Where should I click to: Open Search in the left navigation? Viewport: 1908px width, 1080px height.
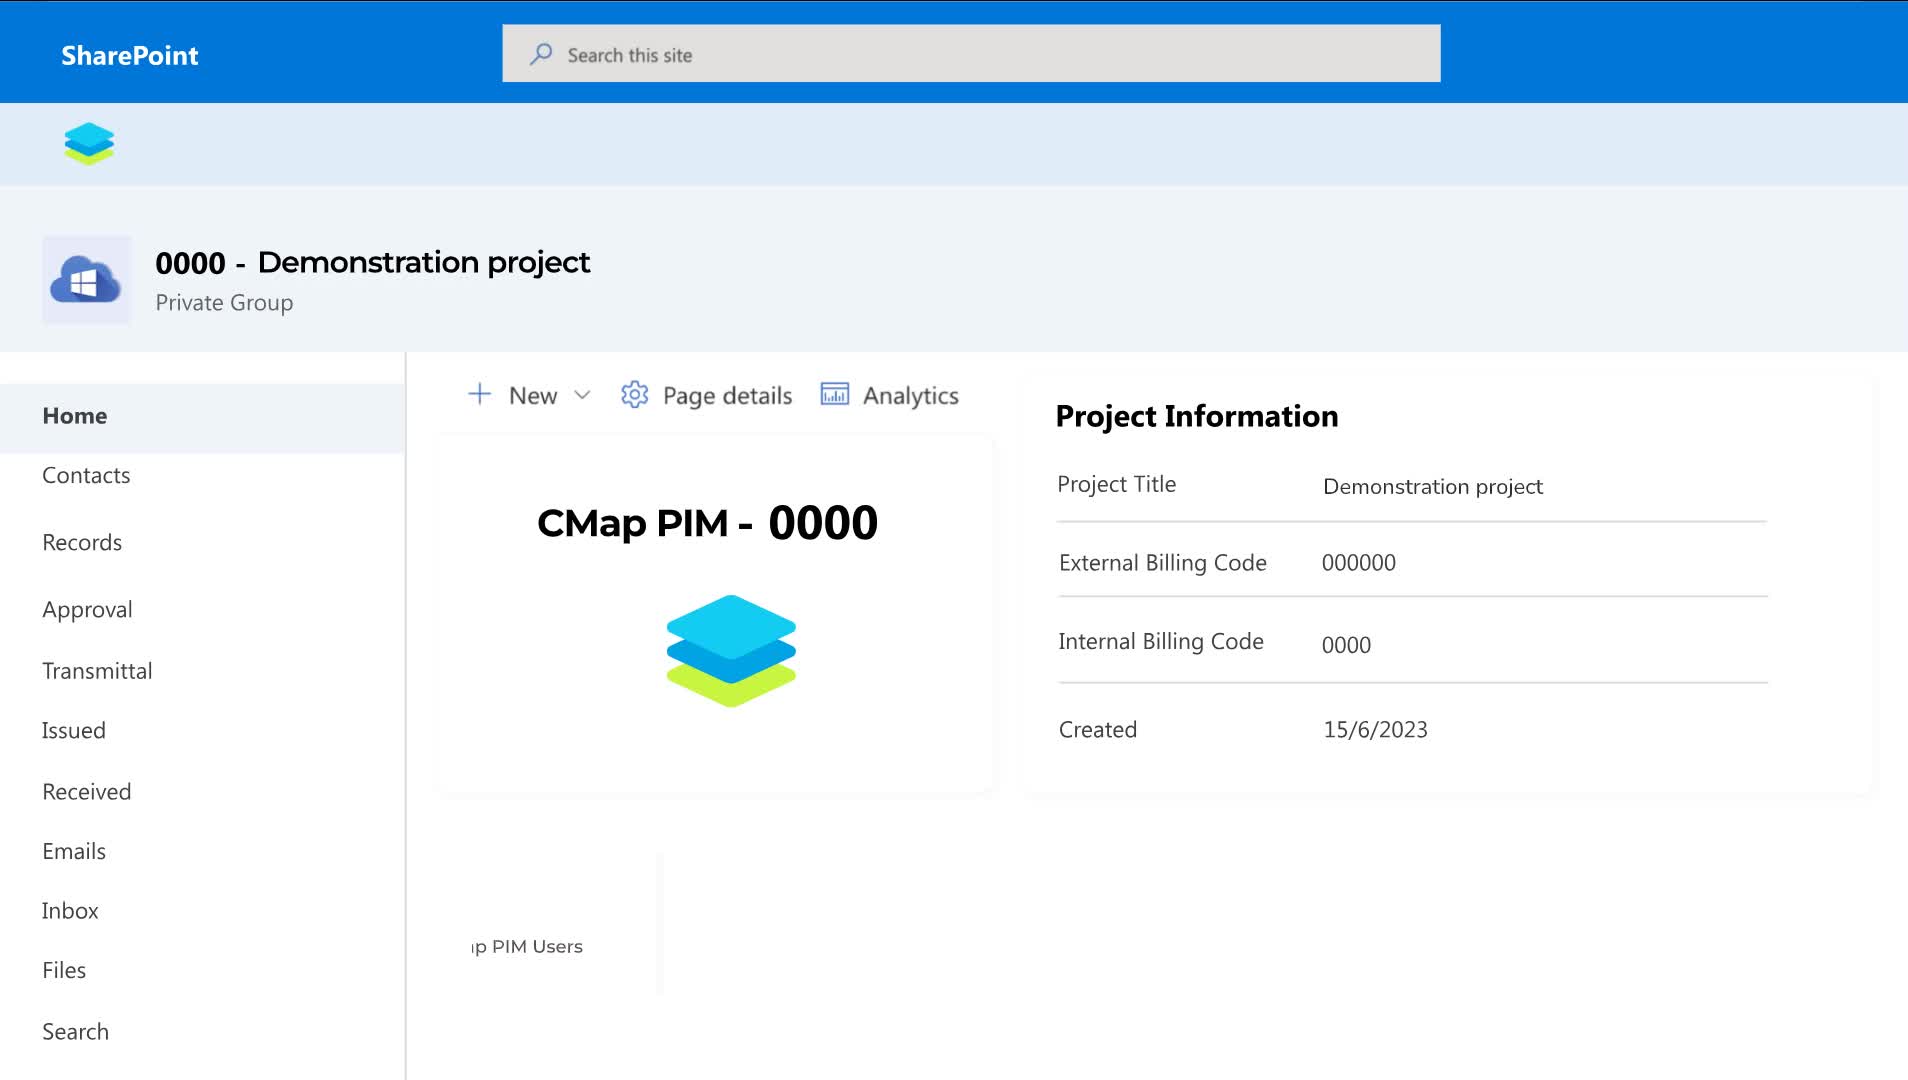pyautogui.click(x=75, y=1031)
